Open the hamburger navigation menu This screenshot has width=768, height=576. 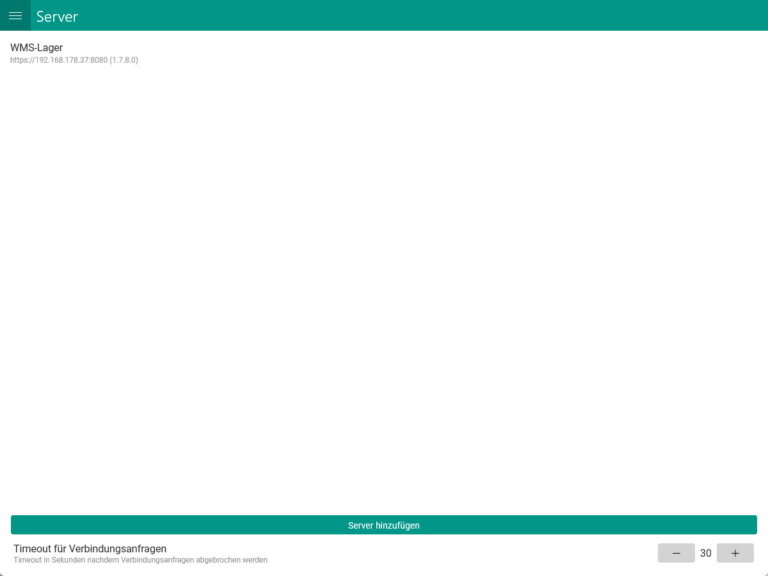click(x=15, y=16)
